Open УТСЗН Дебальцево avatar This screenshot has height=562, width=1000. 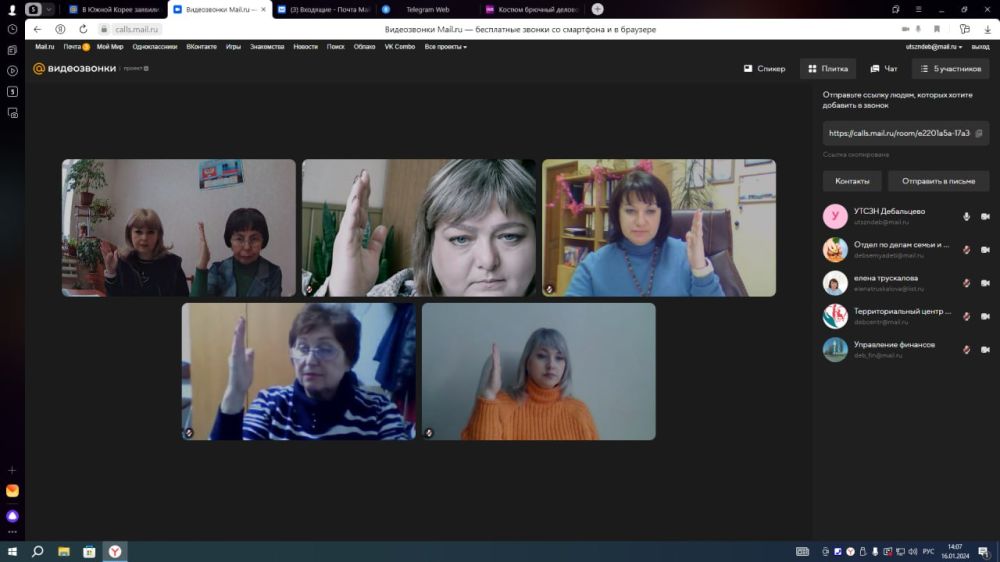pyautogui.click(x=835, y=216)
